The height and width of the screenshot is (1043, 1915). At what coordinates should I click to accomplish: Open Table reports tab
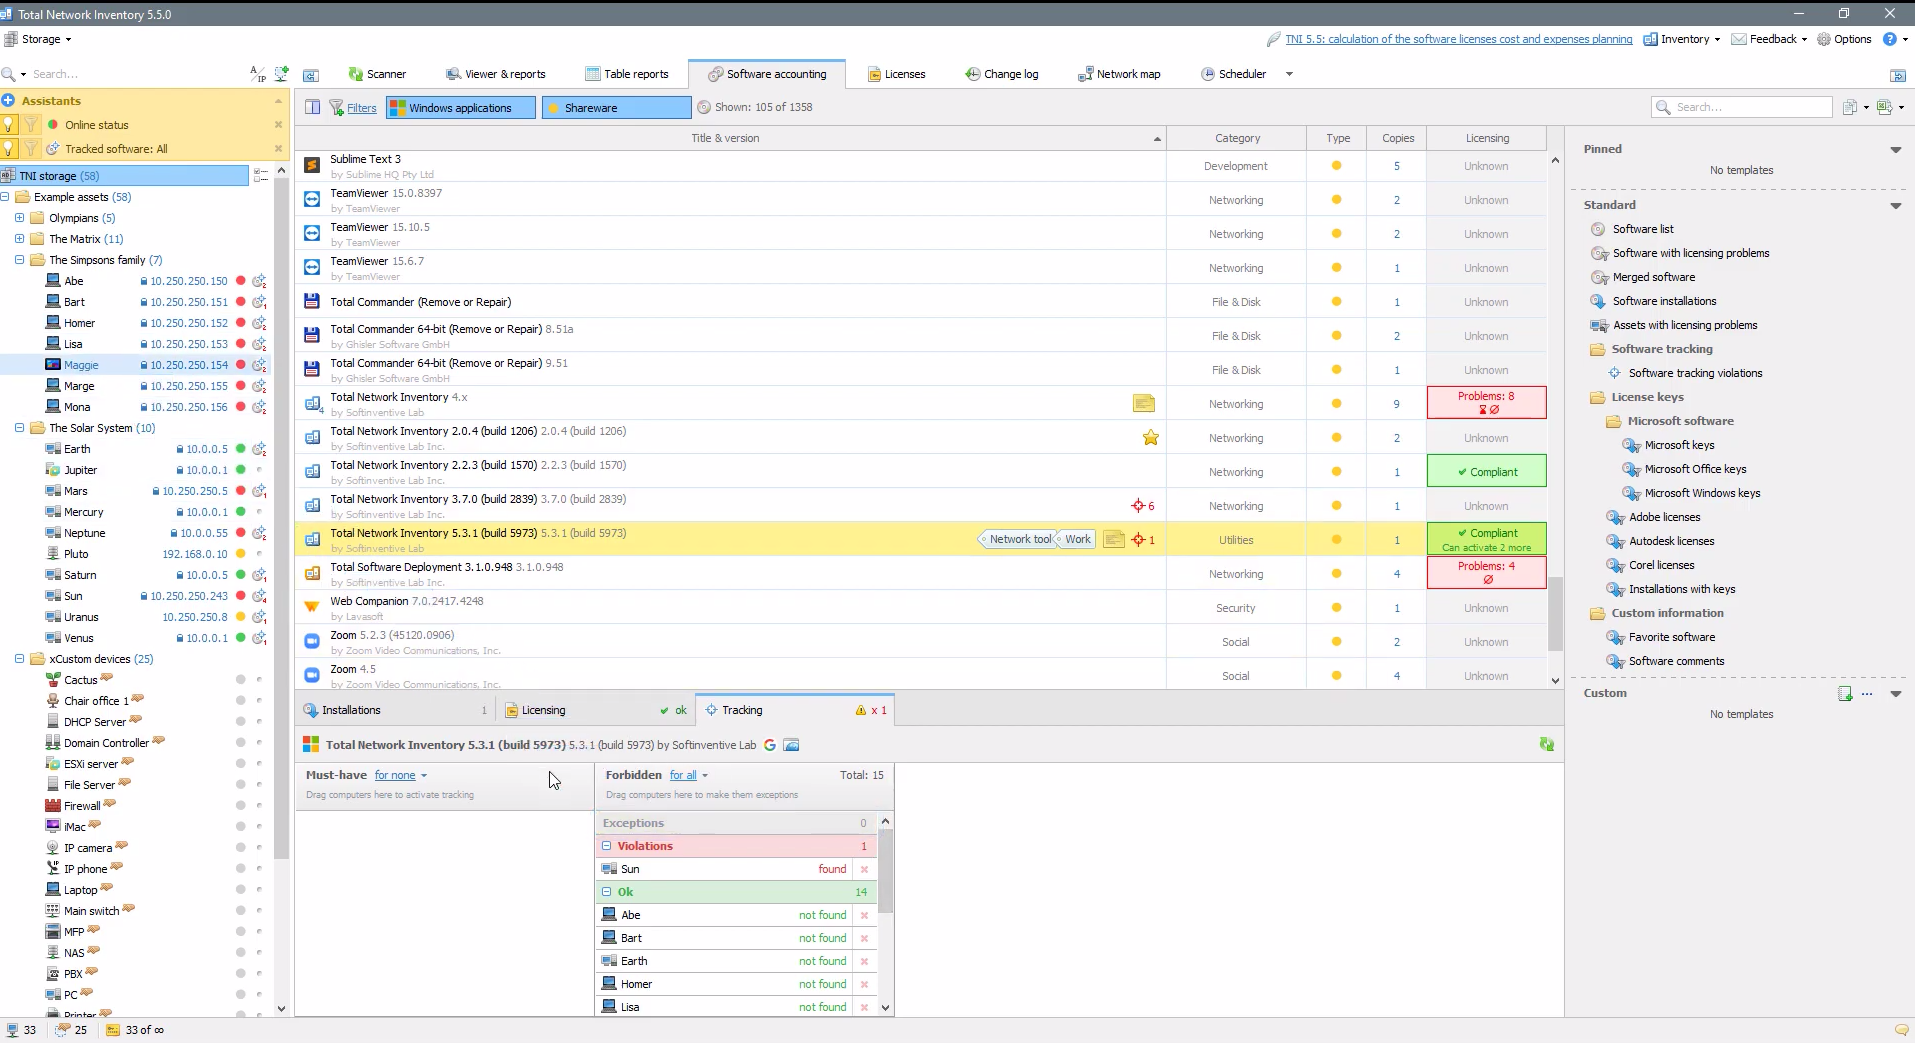tap(627, 74)
